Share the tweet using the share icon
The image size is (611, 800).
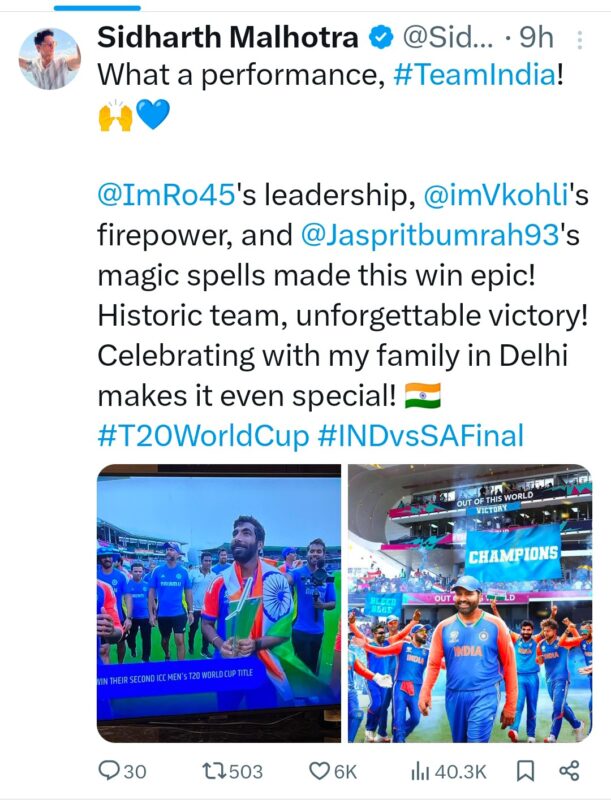569,771
